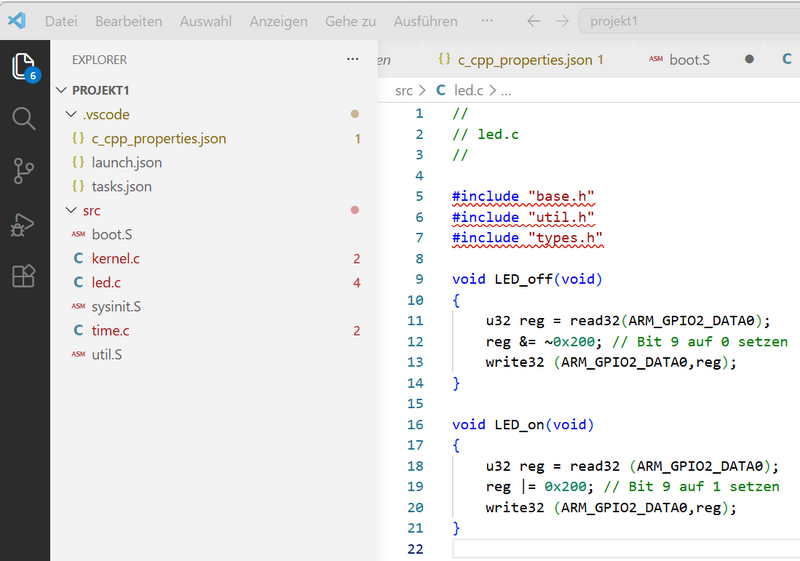Viewport: 800px width, 561px height.
Task: Click the unsaved dot on boot.S tab
Action: coord(749,59)
